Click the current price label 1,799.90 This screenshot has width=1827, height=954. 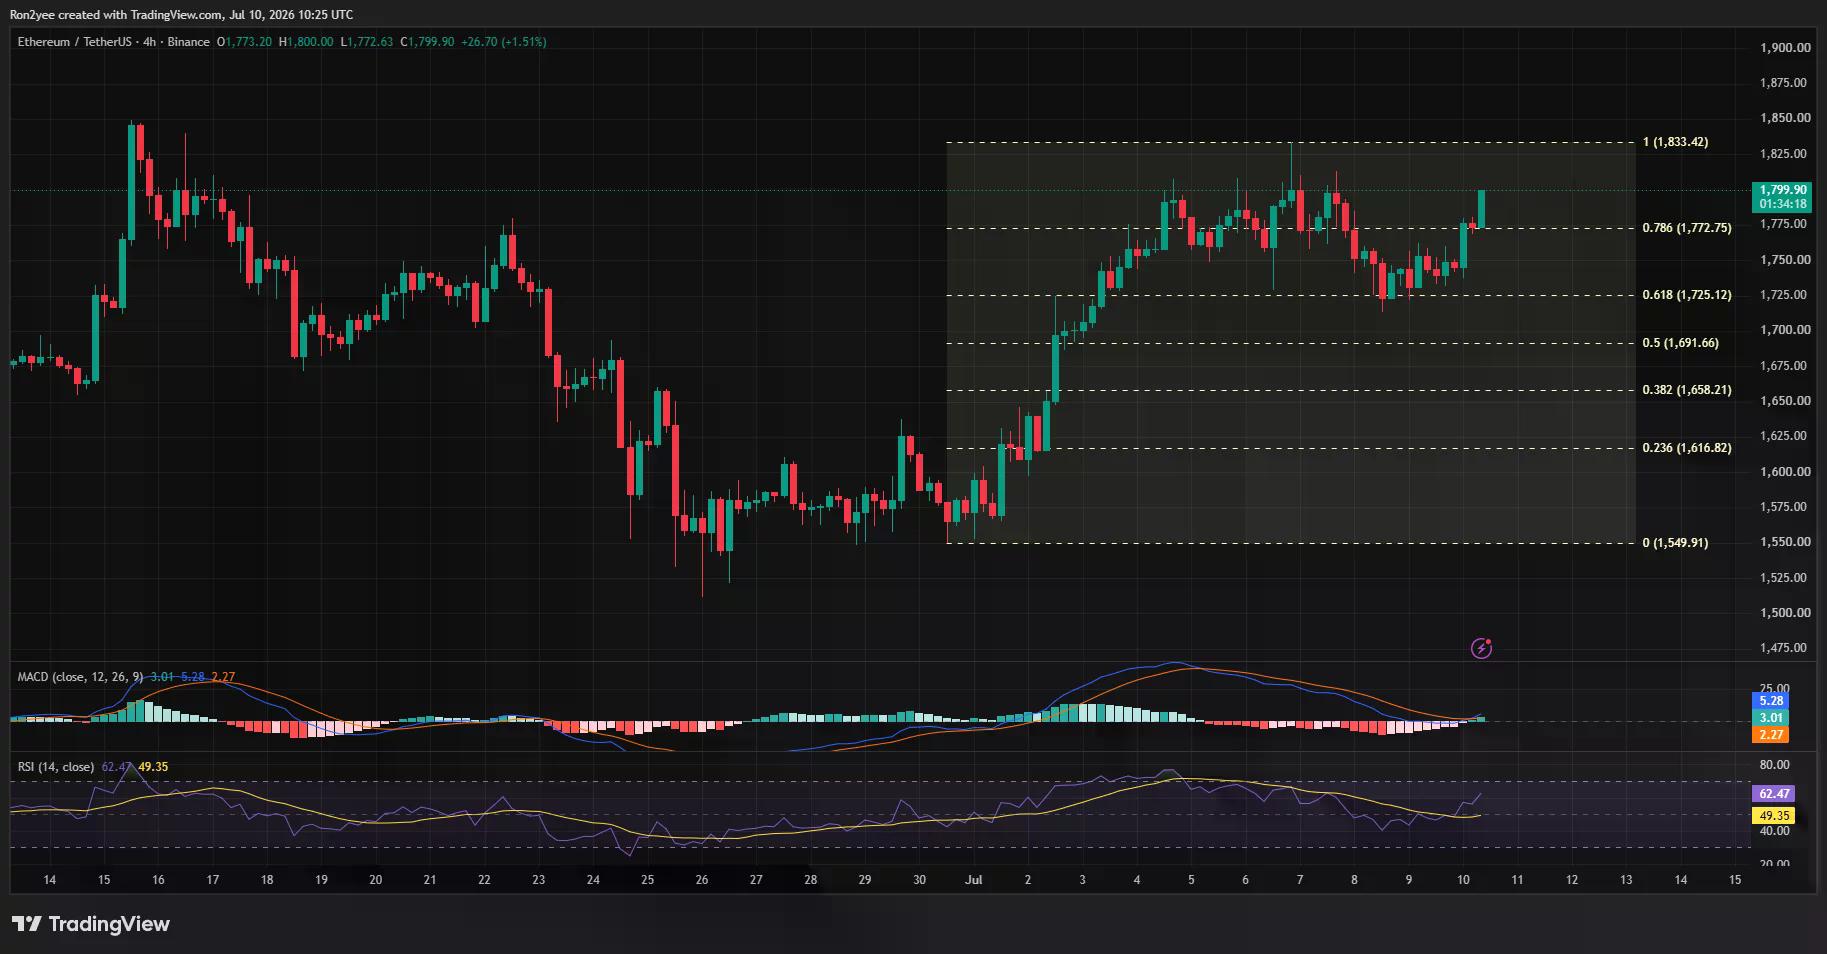coord(1782,189)
